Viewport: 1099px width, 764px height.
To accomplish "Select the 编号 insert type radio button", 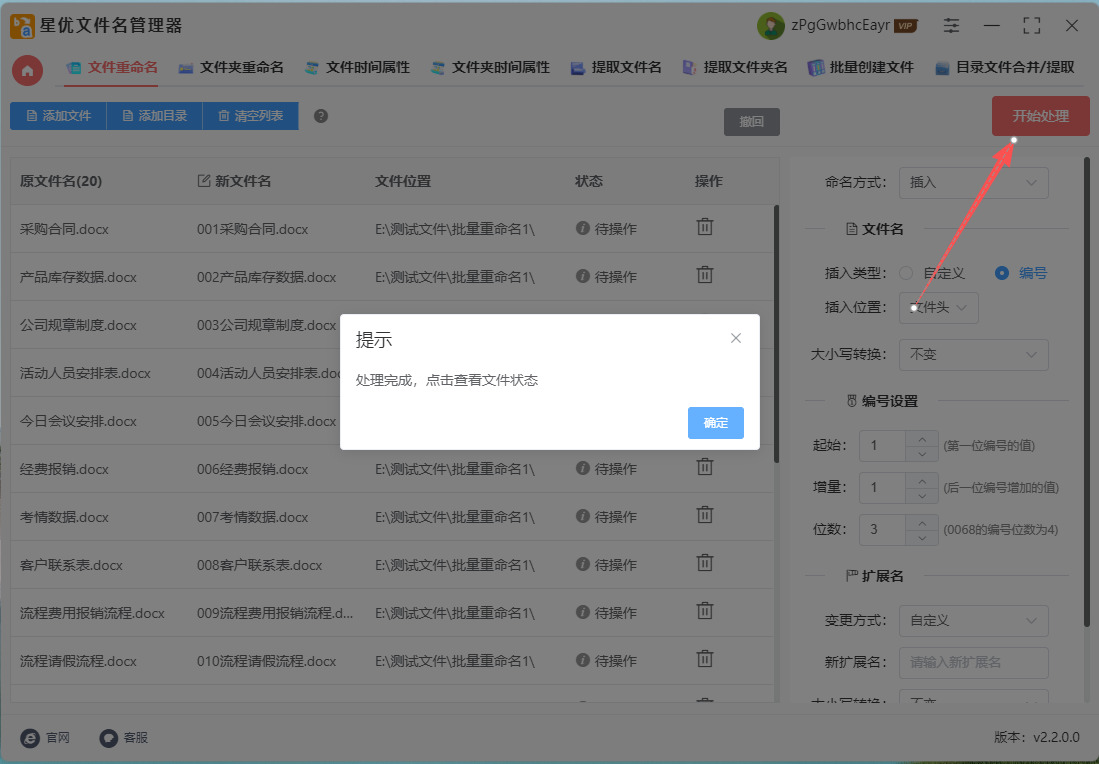I will tap(1001, 273).
